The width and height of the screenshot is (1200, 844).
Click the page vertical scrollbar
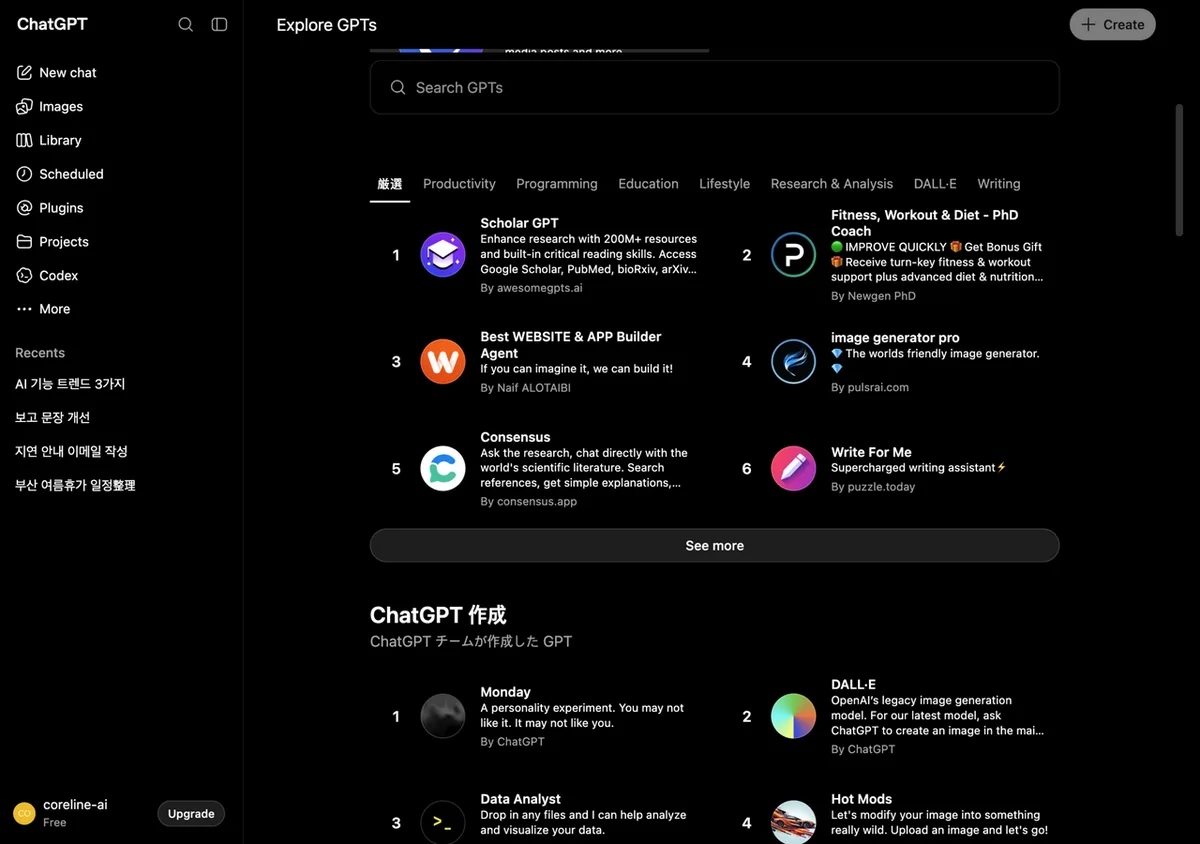click(x=1179, y=170)
